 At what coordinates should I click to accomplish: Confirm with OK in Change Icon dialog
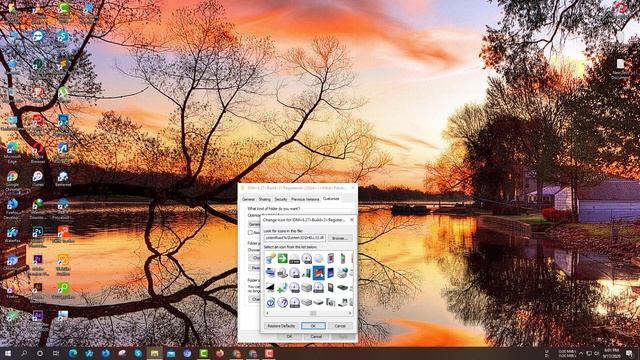coord(313,326)
